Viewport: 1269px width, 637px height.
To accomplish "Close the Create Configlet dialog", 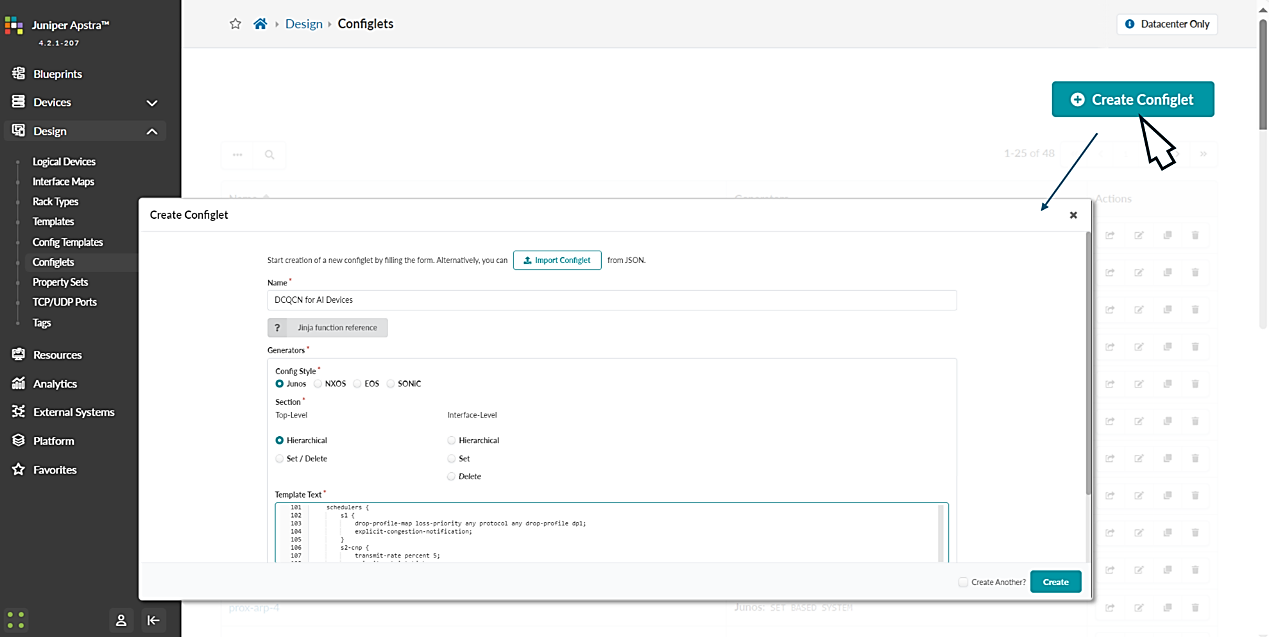I will coord(1073,215).
